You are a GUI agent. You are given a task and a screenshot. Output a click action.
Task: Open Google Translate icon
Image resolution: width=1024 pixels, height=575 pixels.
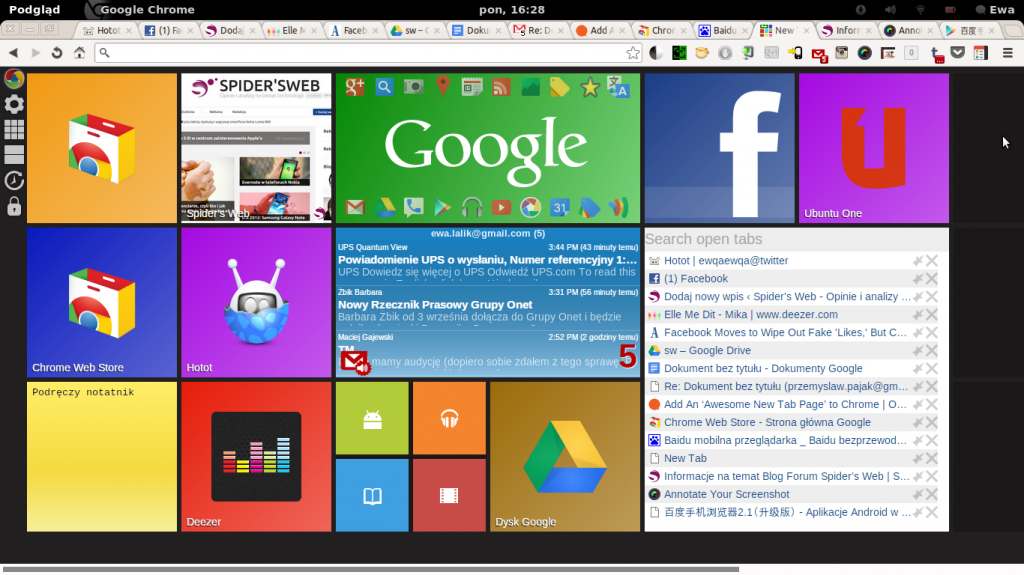pos(618,87)
